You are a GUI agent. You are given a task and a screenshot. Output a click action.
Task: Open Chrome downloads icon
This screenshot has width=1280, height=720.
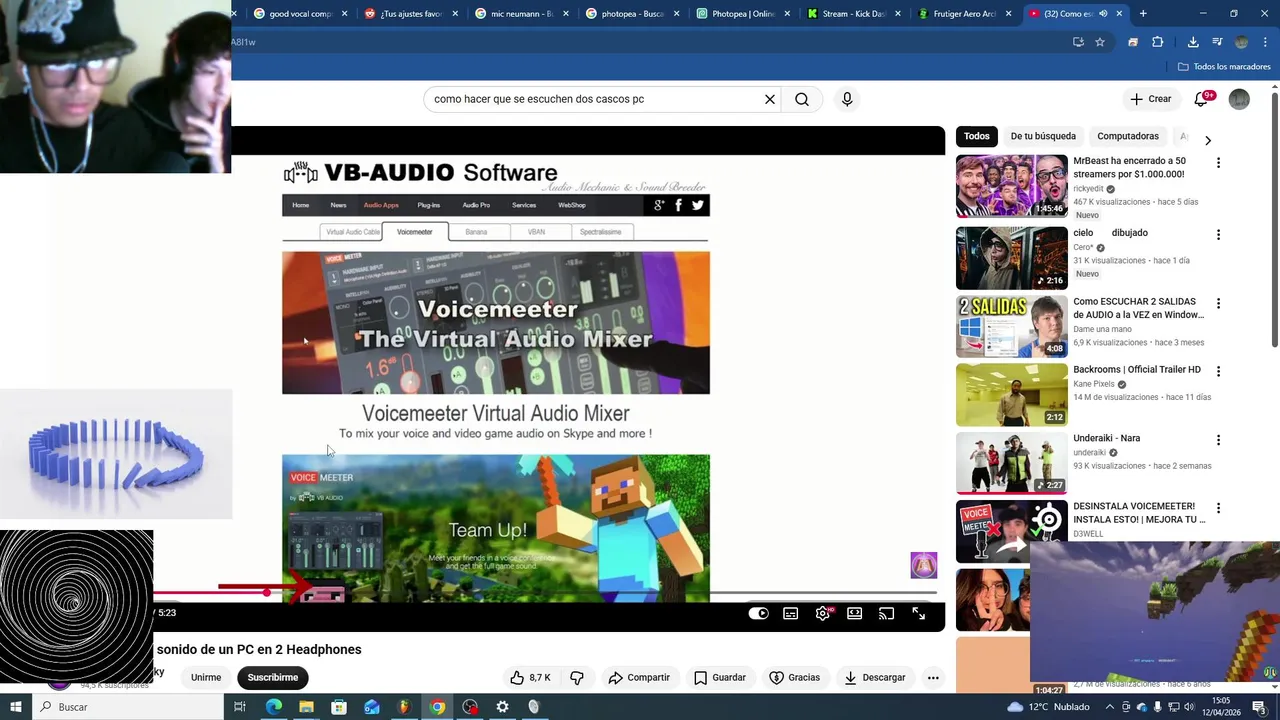tap(1193, 42)
